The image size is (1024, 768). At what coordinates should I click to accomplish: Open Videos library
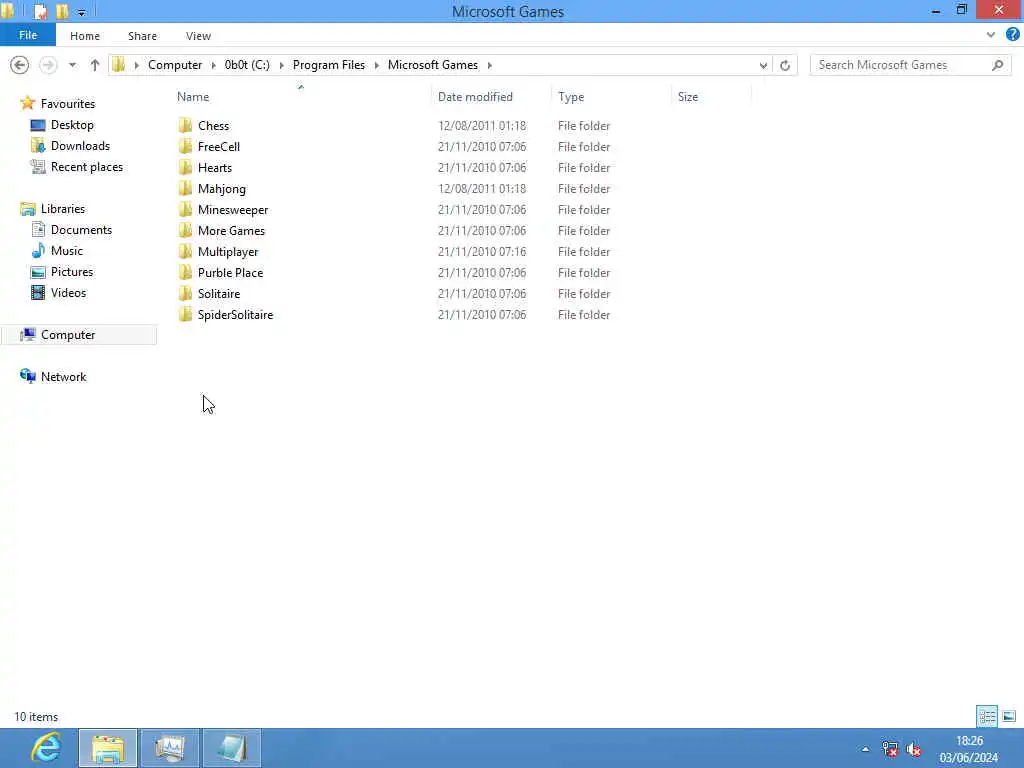pos(68,293)
